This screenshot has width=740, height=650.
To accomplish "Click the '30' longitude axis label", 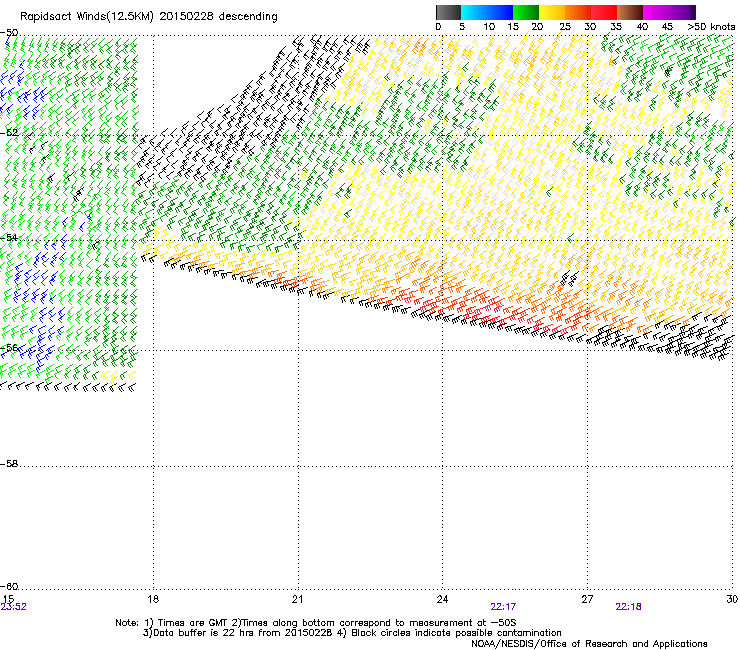I will tap(732, 599).
